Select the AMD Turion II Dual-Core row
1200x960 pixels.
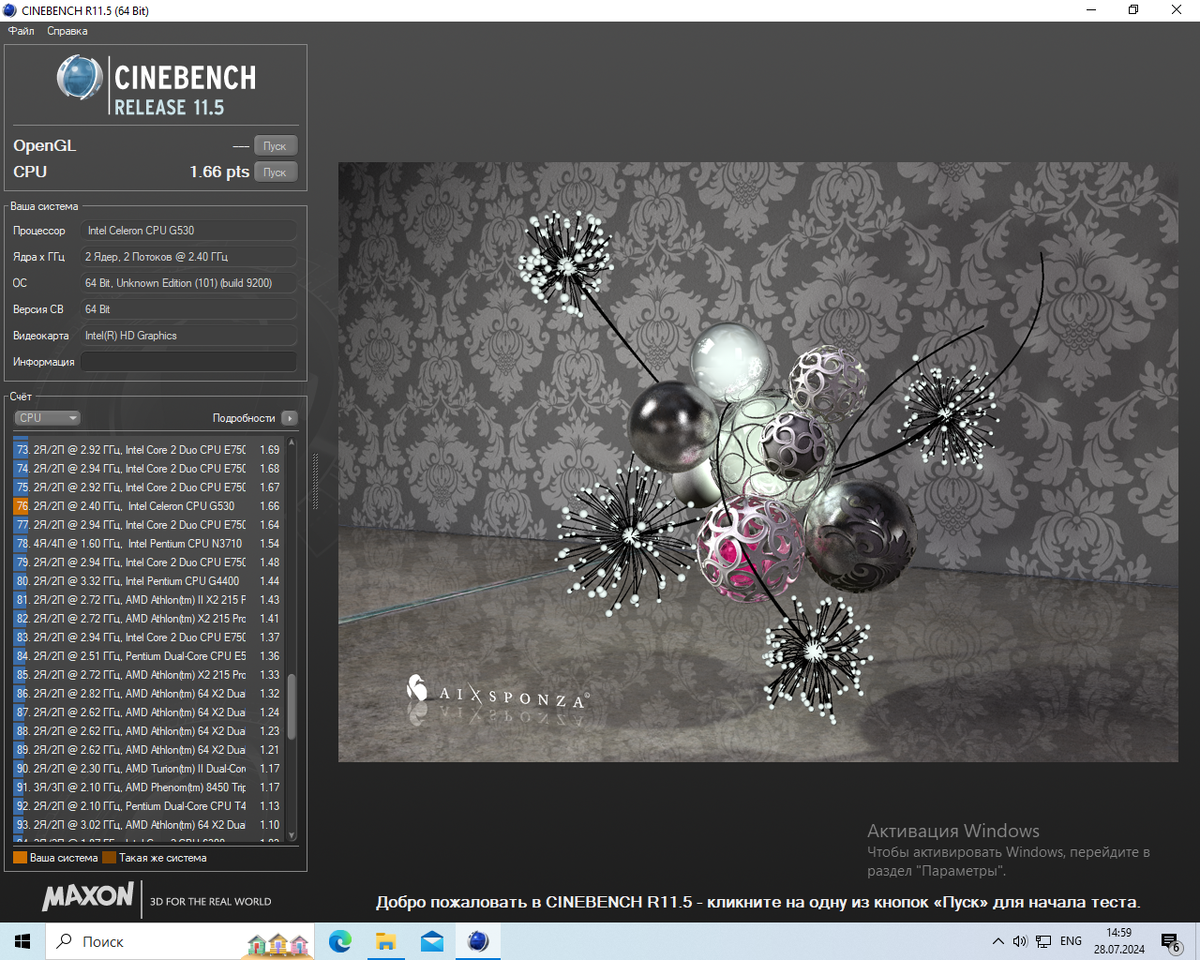point(149,769)
